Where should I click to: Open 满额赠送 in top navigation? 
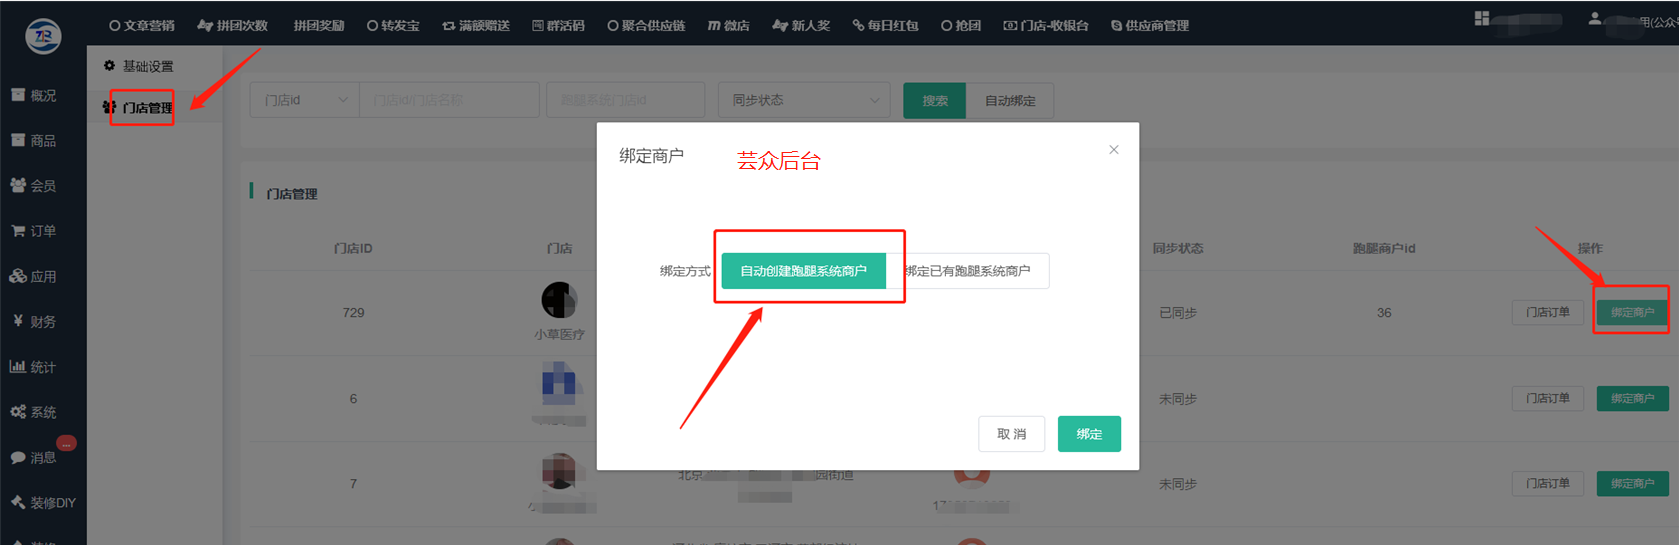[x=476, y=25]
